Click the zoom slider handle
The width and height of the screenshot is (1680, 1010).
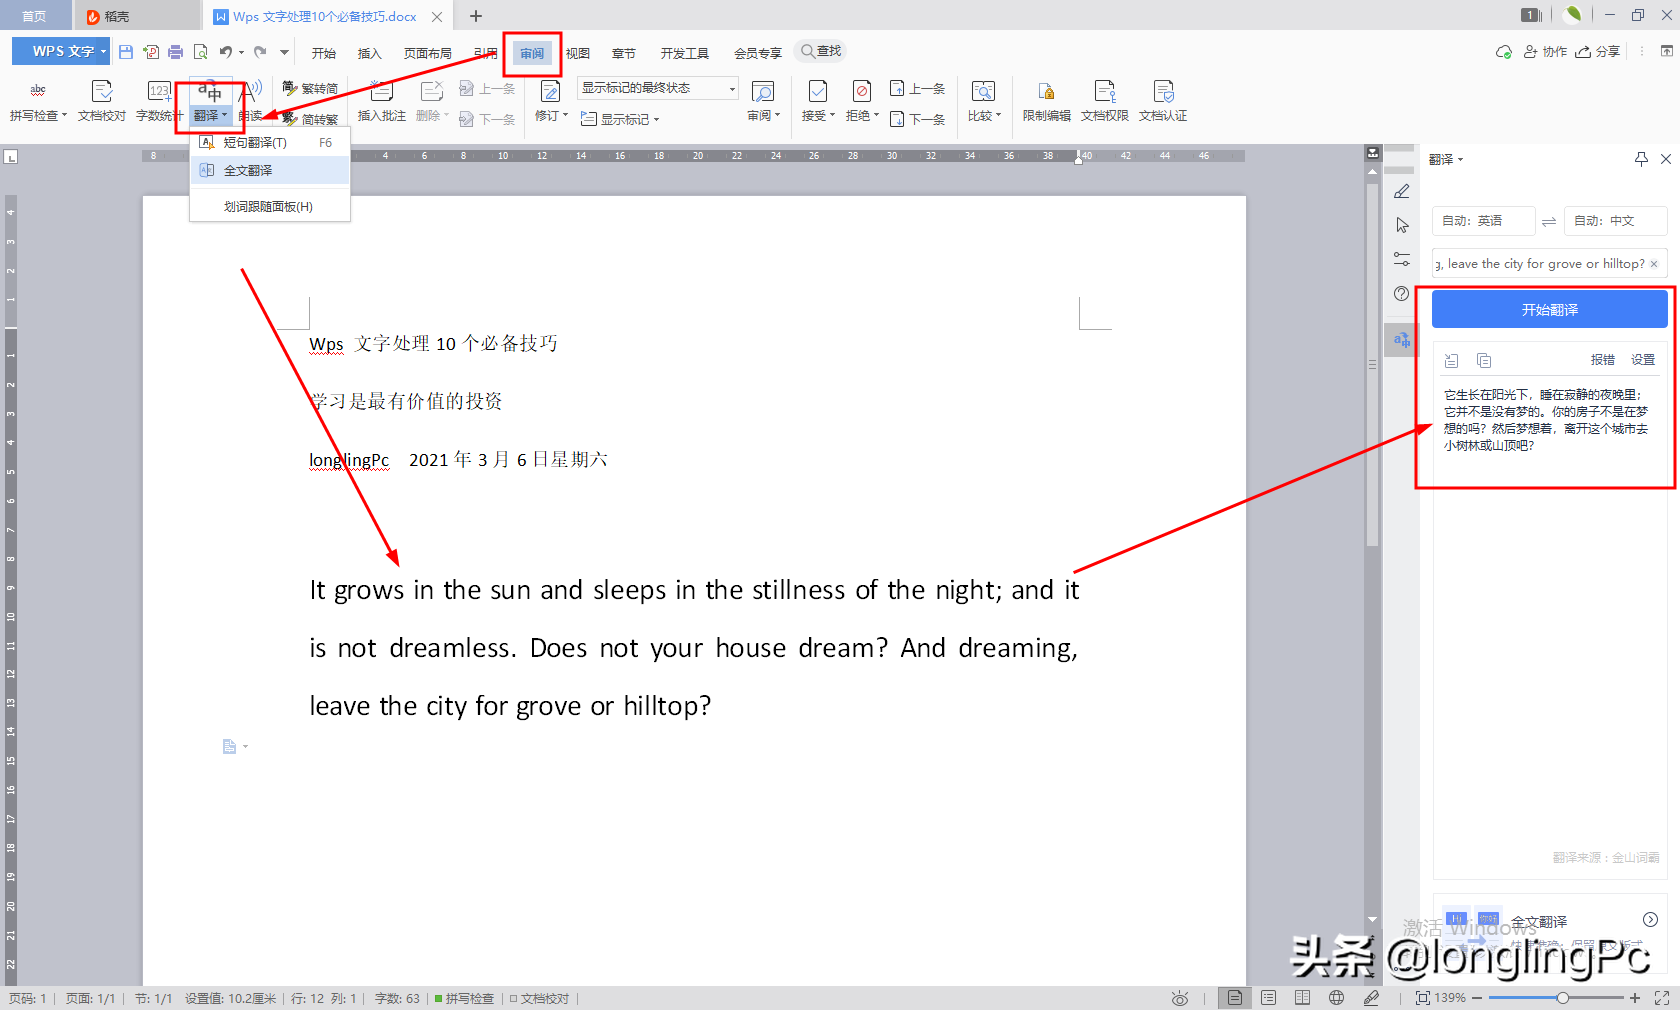click(x=1562, y=998)
